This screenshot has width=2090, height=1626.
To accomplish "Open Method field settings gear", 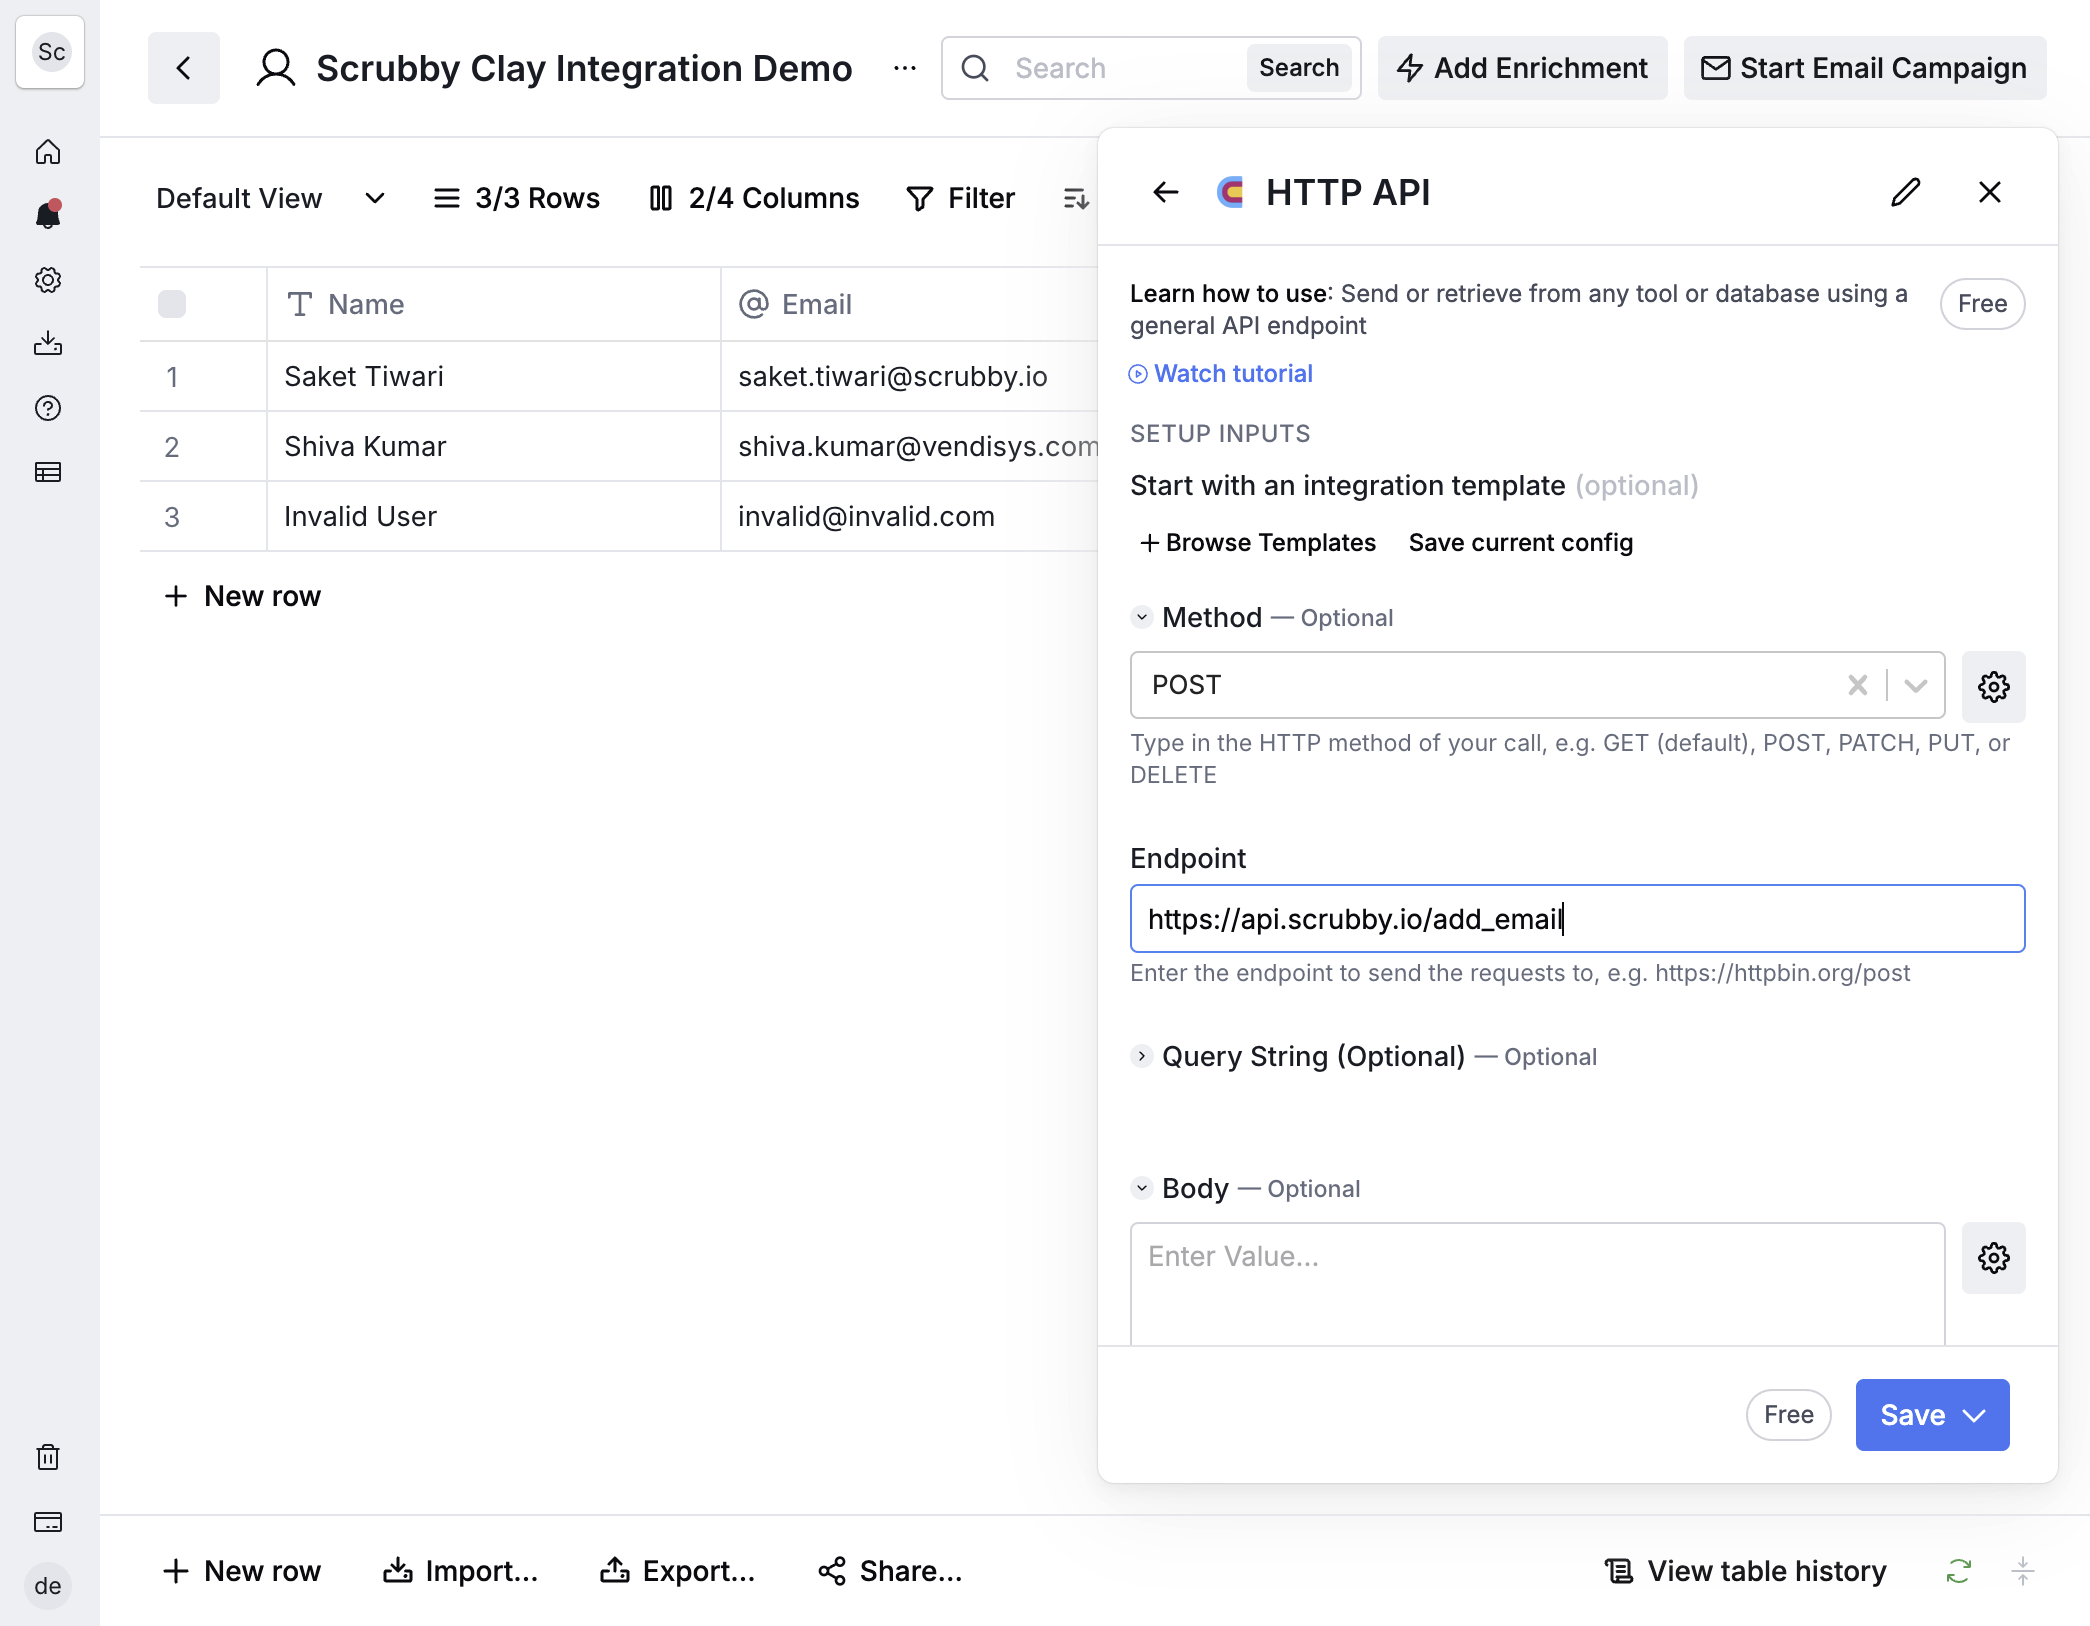I will [1994, 686].
